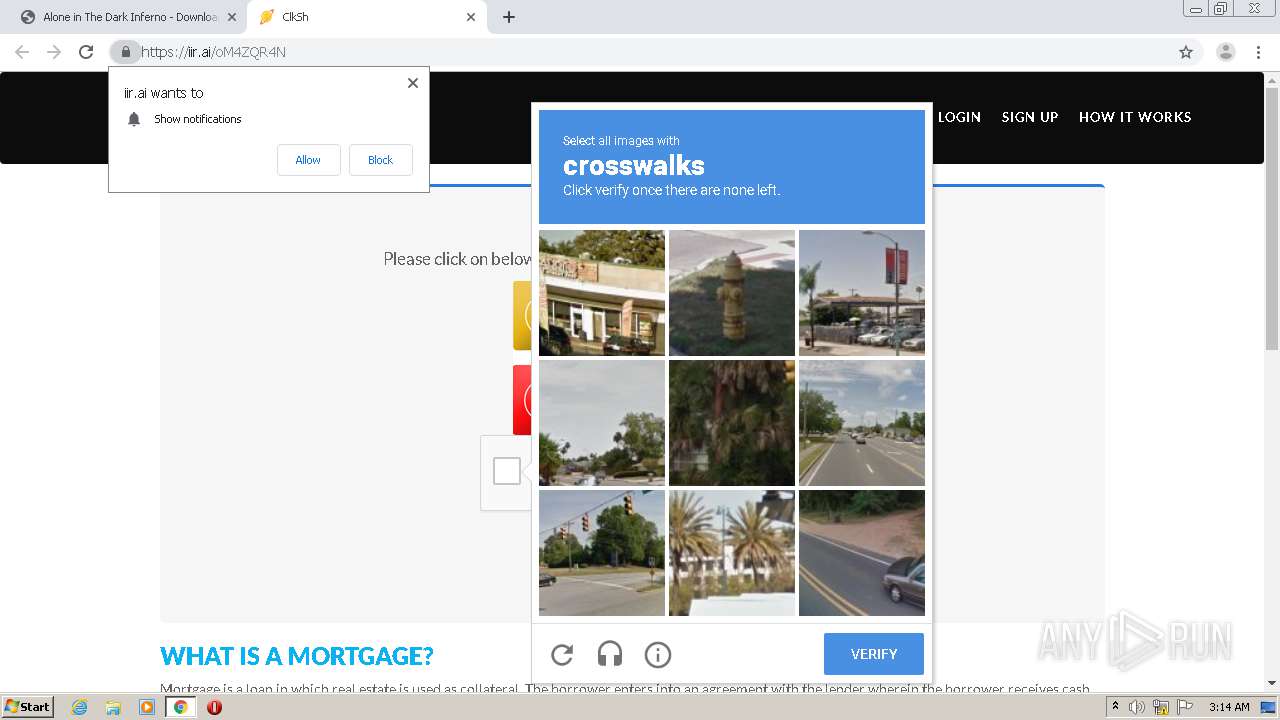Select the gas station with banner tile
1280x720 pixels.
coord(862,293)
